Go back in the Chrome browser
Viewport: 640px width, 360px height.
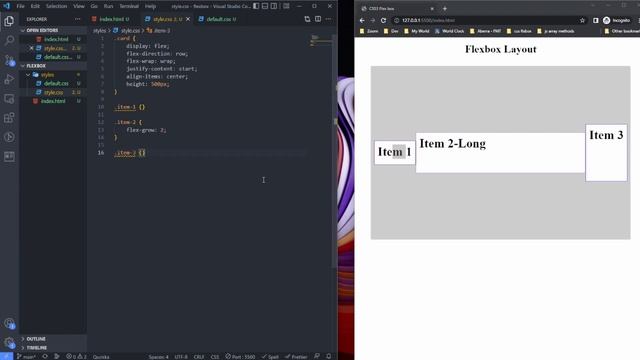pos(362,20)
